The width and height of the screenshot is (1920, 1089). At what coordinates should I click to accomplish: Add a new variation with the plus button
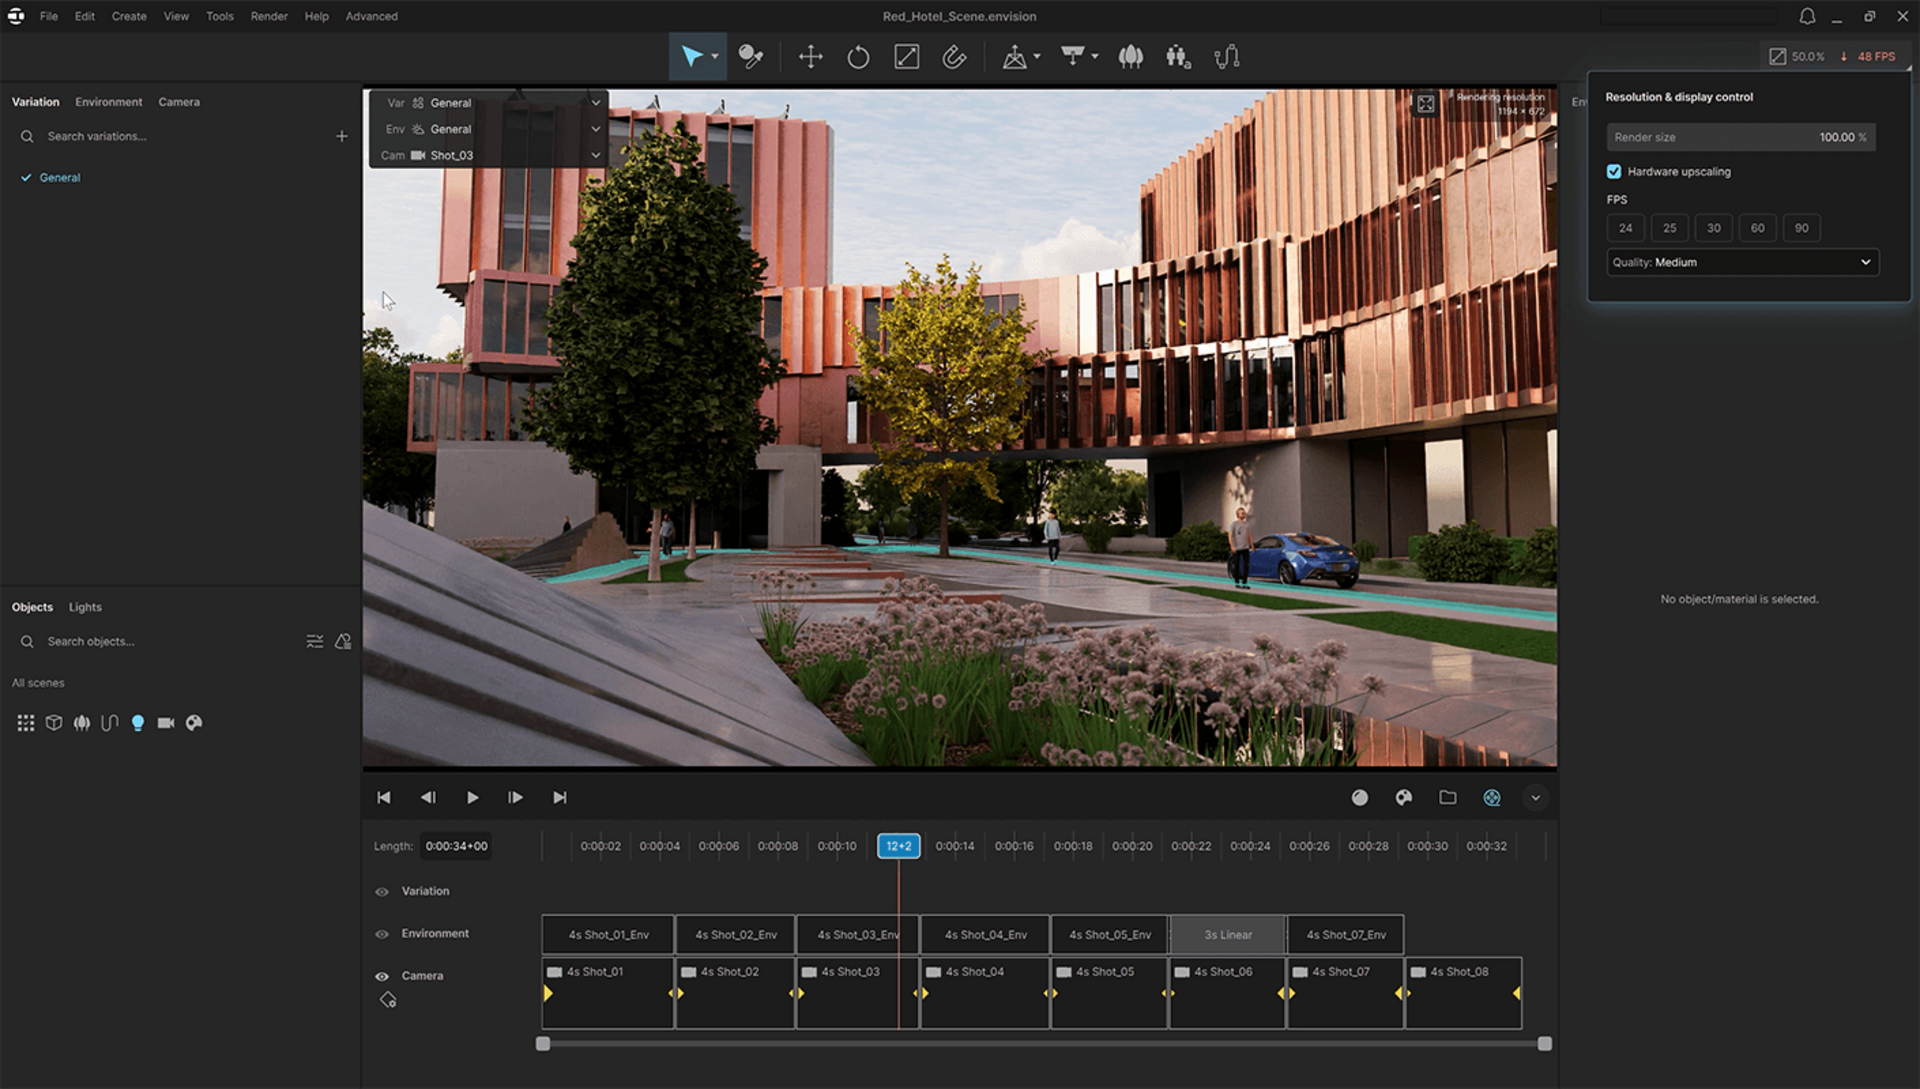point(342,136)
